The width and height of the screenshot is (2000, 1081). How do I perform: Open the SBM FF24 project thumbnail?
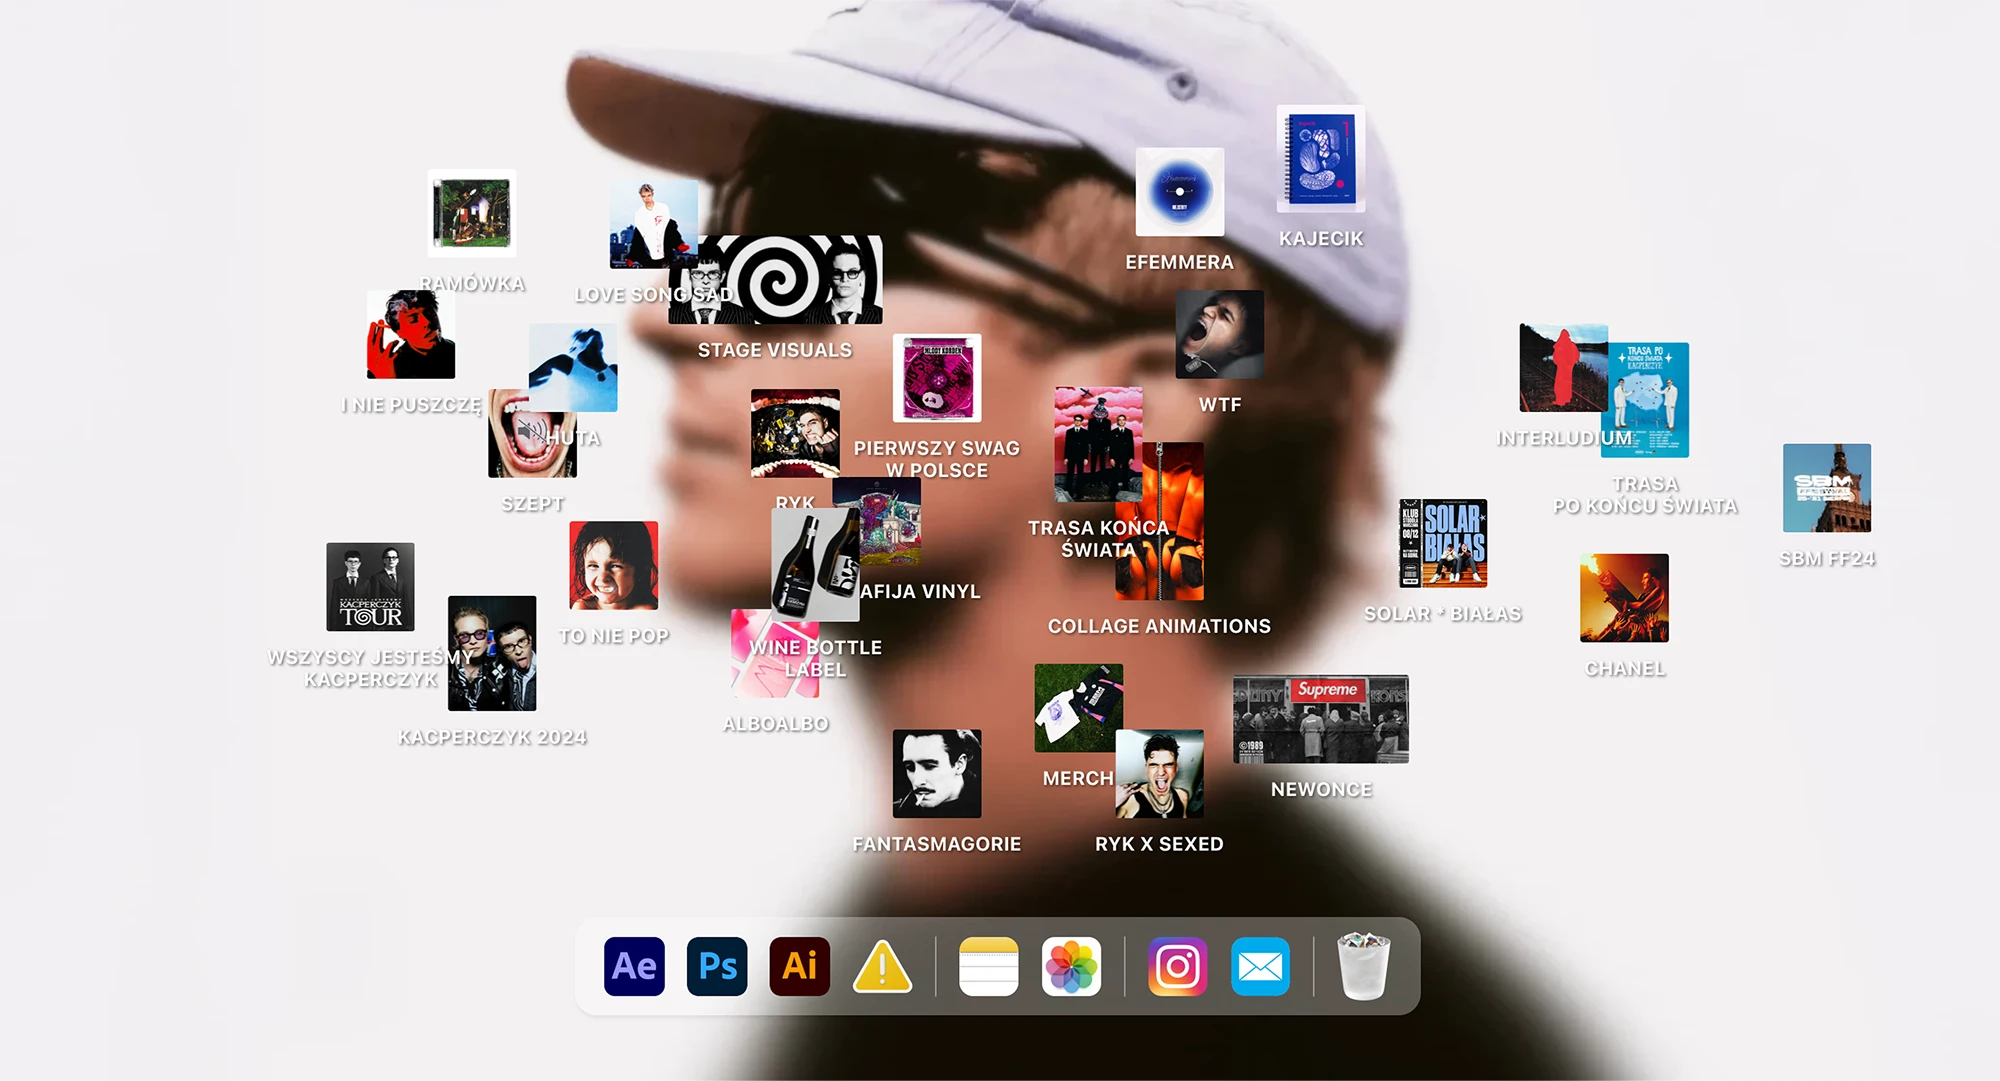1826,488
